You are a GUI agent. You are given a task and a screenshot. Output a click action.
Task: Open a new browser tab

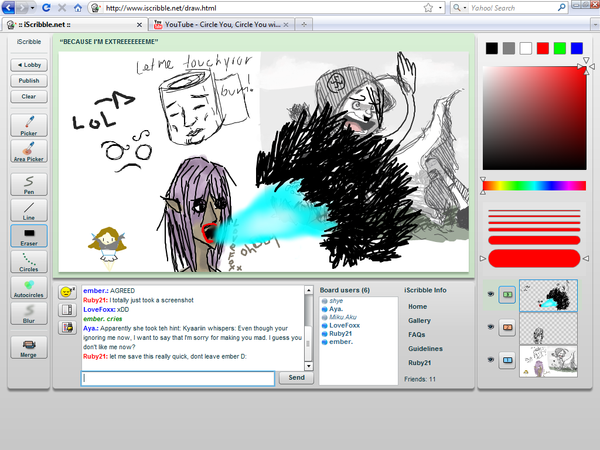point(304,24)
